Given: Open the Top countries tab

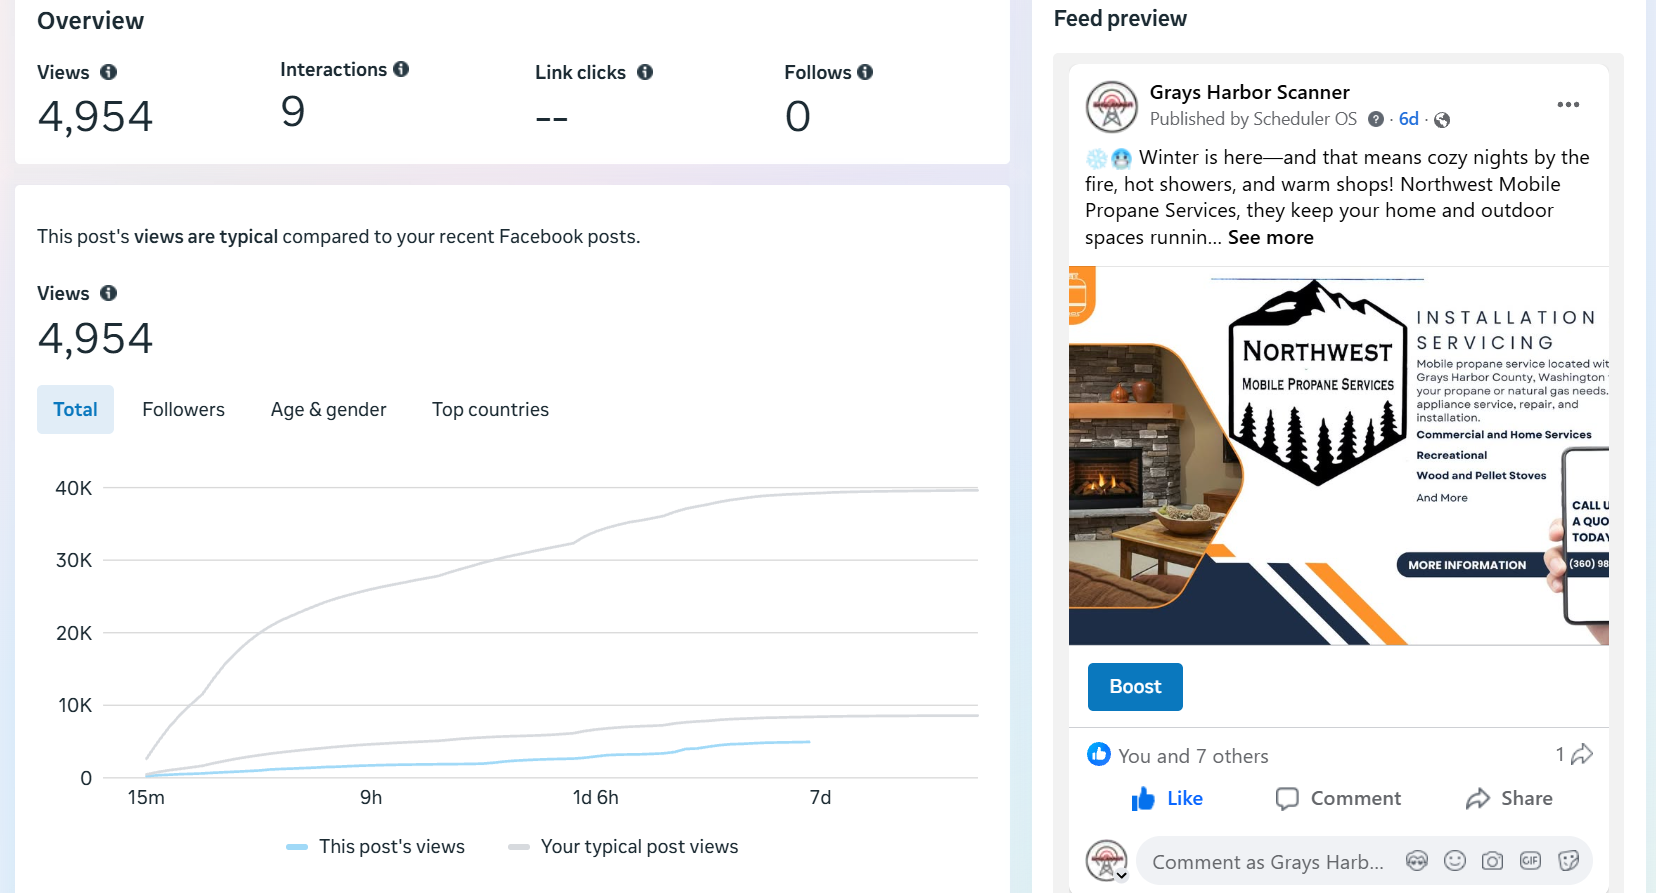Looking at the screenshot, I should 490,410.
